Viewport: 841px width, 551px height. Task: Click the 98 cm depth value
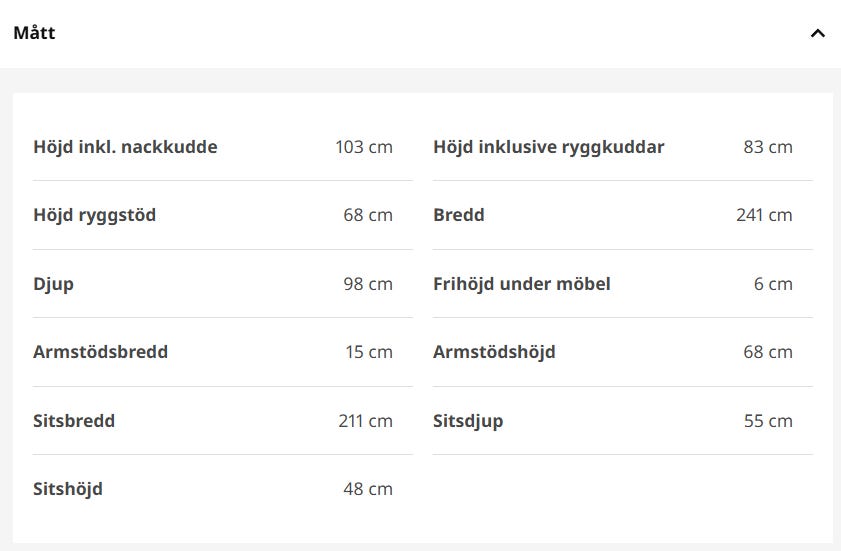(x=368, y=284)
